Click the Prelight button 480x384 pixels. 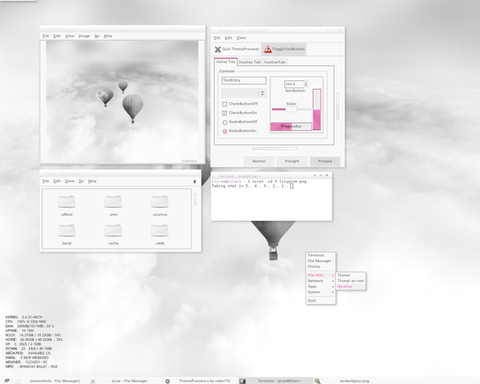point(292,161)
